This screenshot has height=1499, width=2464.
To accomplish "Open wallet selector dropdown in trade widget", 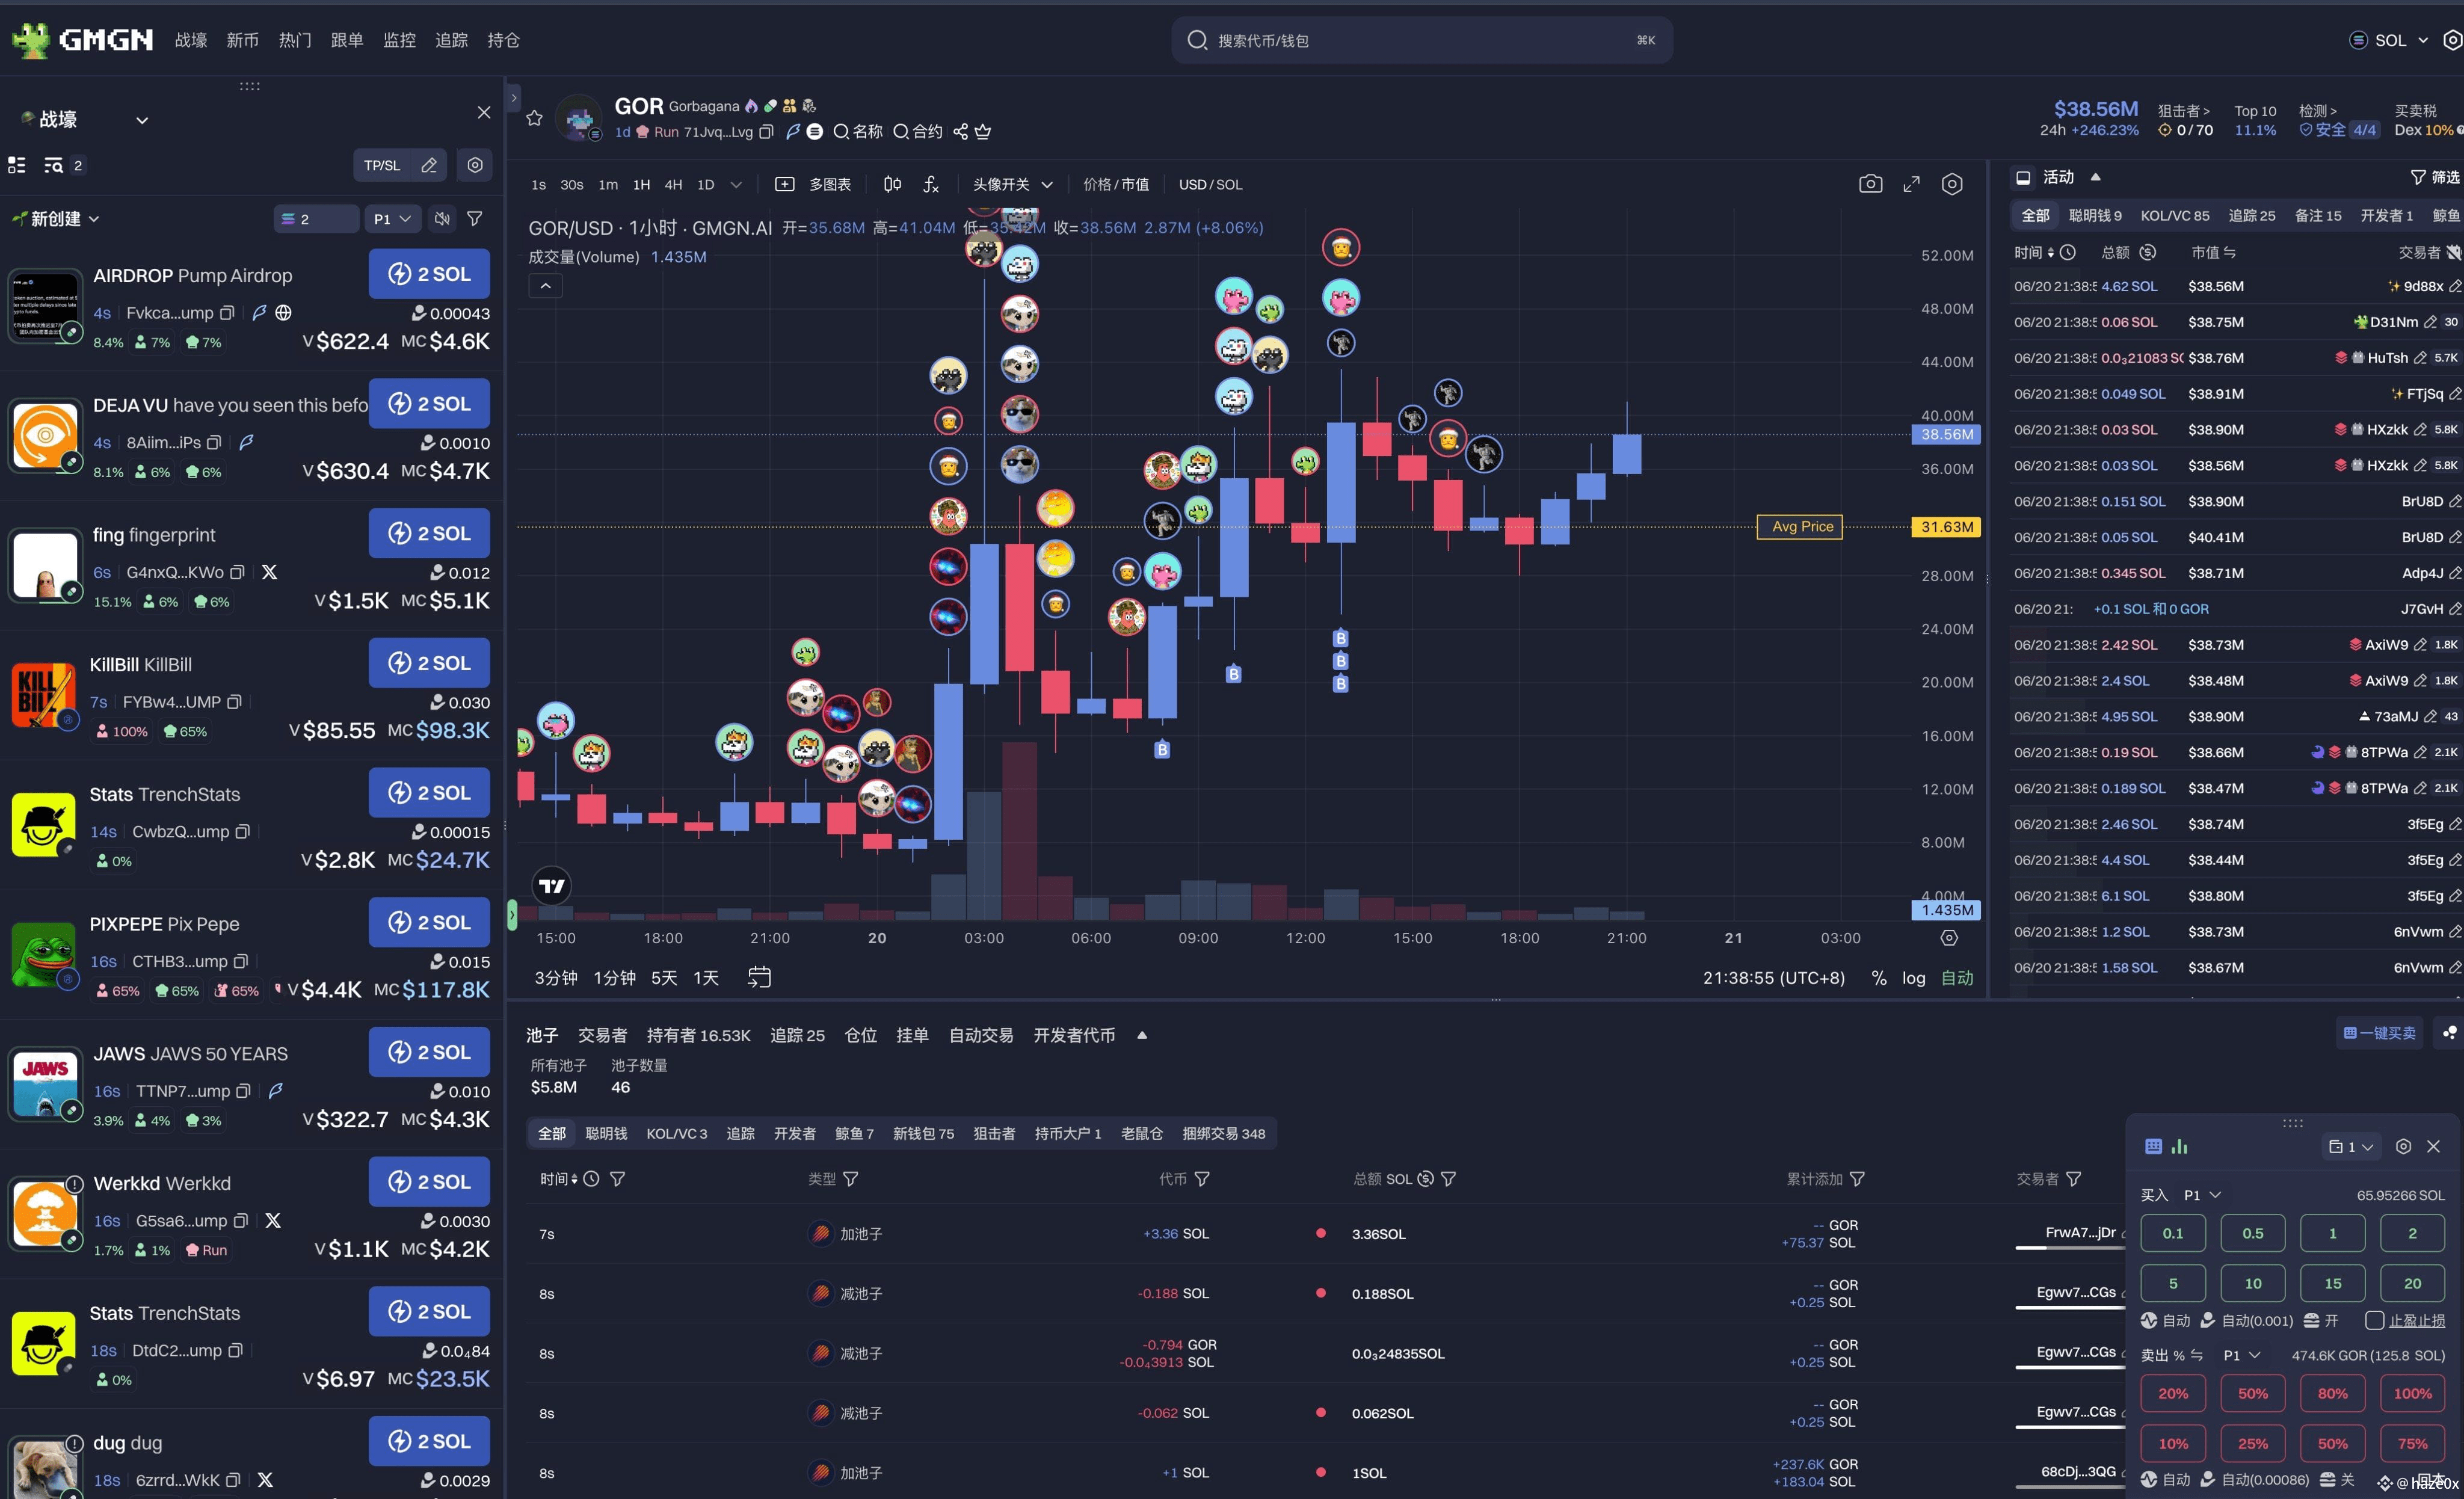I will point(2350,1146).
